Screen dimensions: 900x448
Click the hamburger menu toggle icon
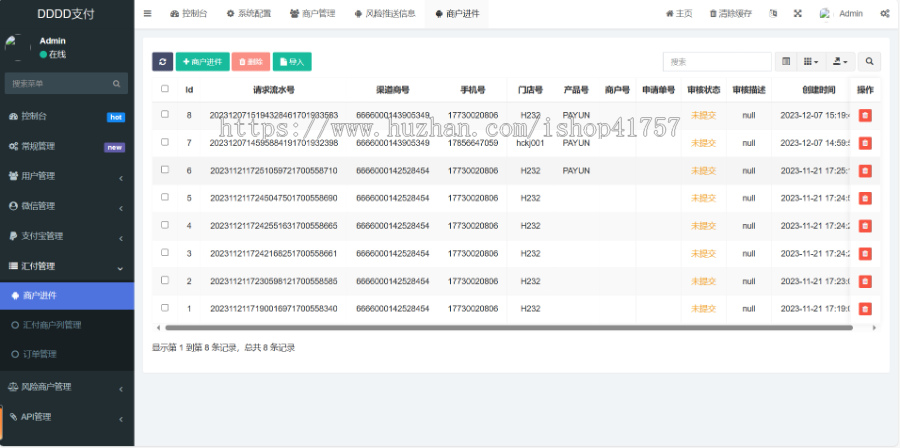click(x=148, y=14)
